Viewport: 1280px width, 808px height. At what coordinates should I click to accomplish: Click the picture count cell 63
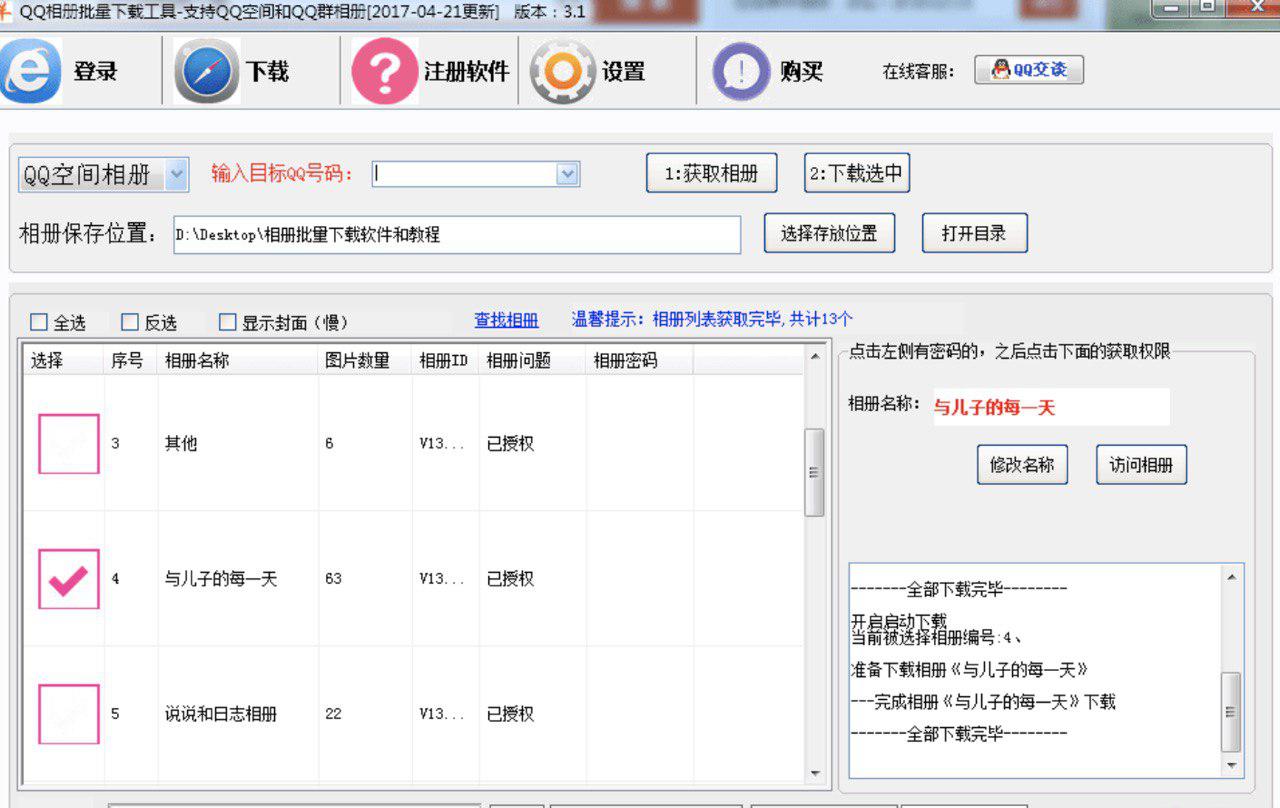point(333,578)
